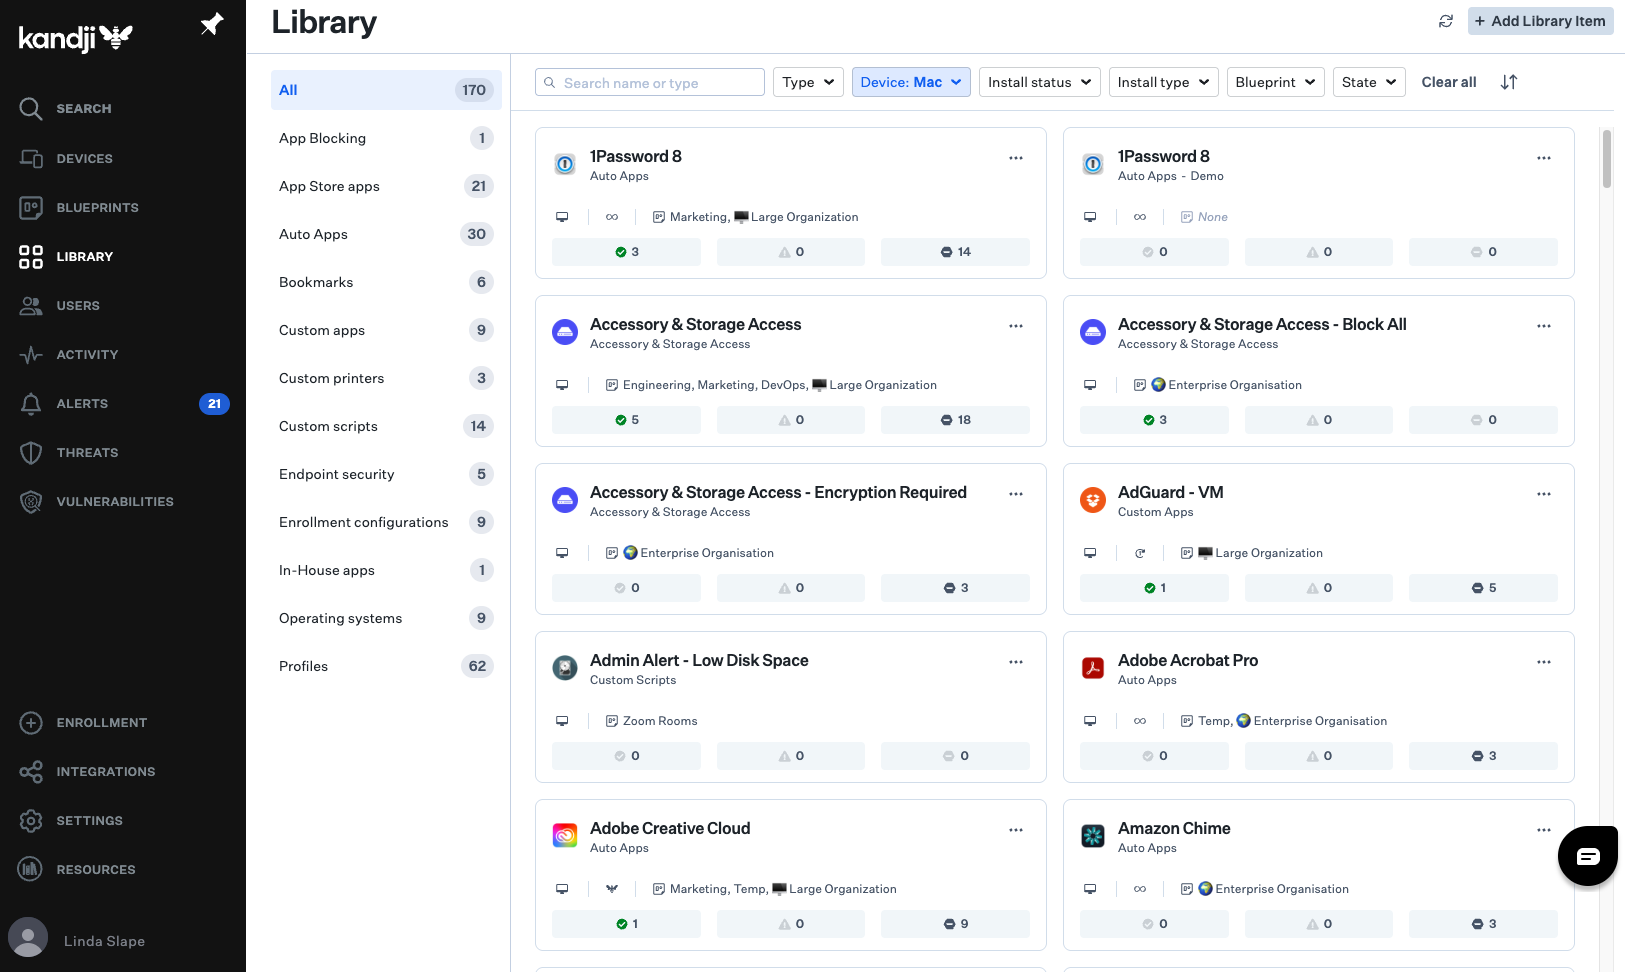1625x972 pixels.
Task: Select the Custom scripts category
Action: 386,426
